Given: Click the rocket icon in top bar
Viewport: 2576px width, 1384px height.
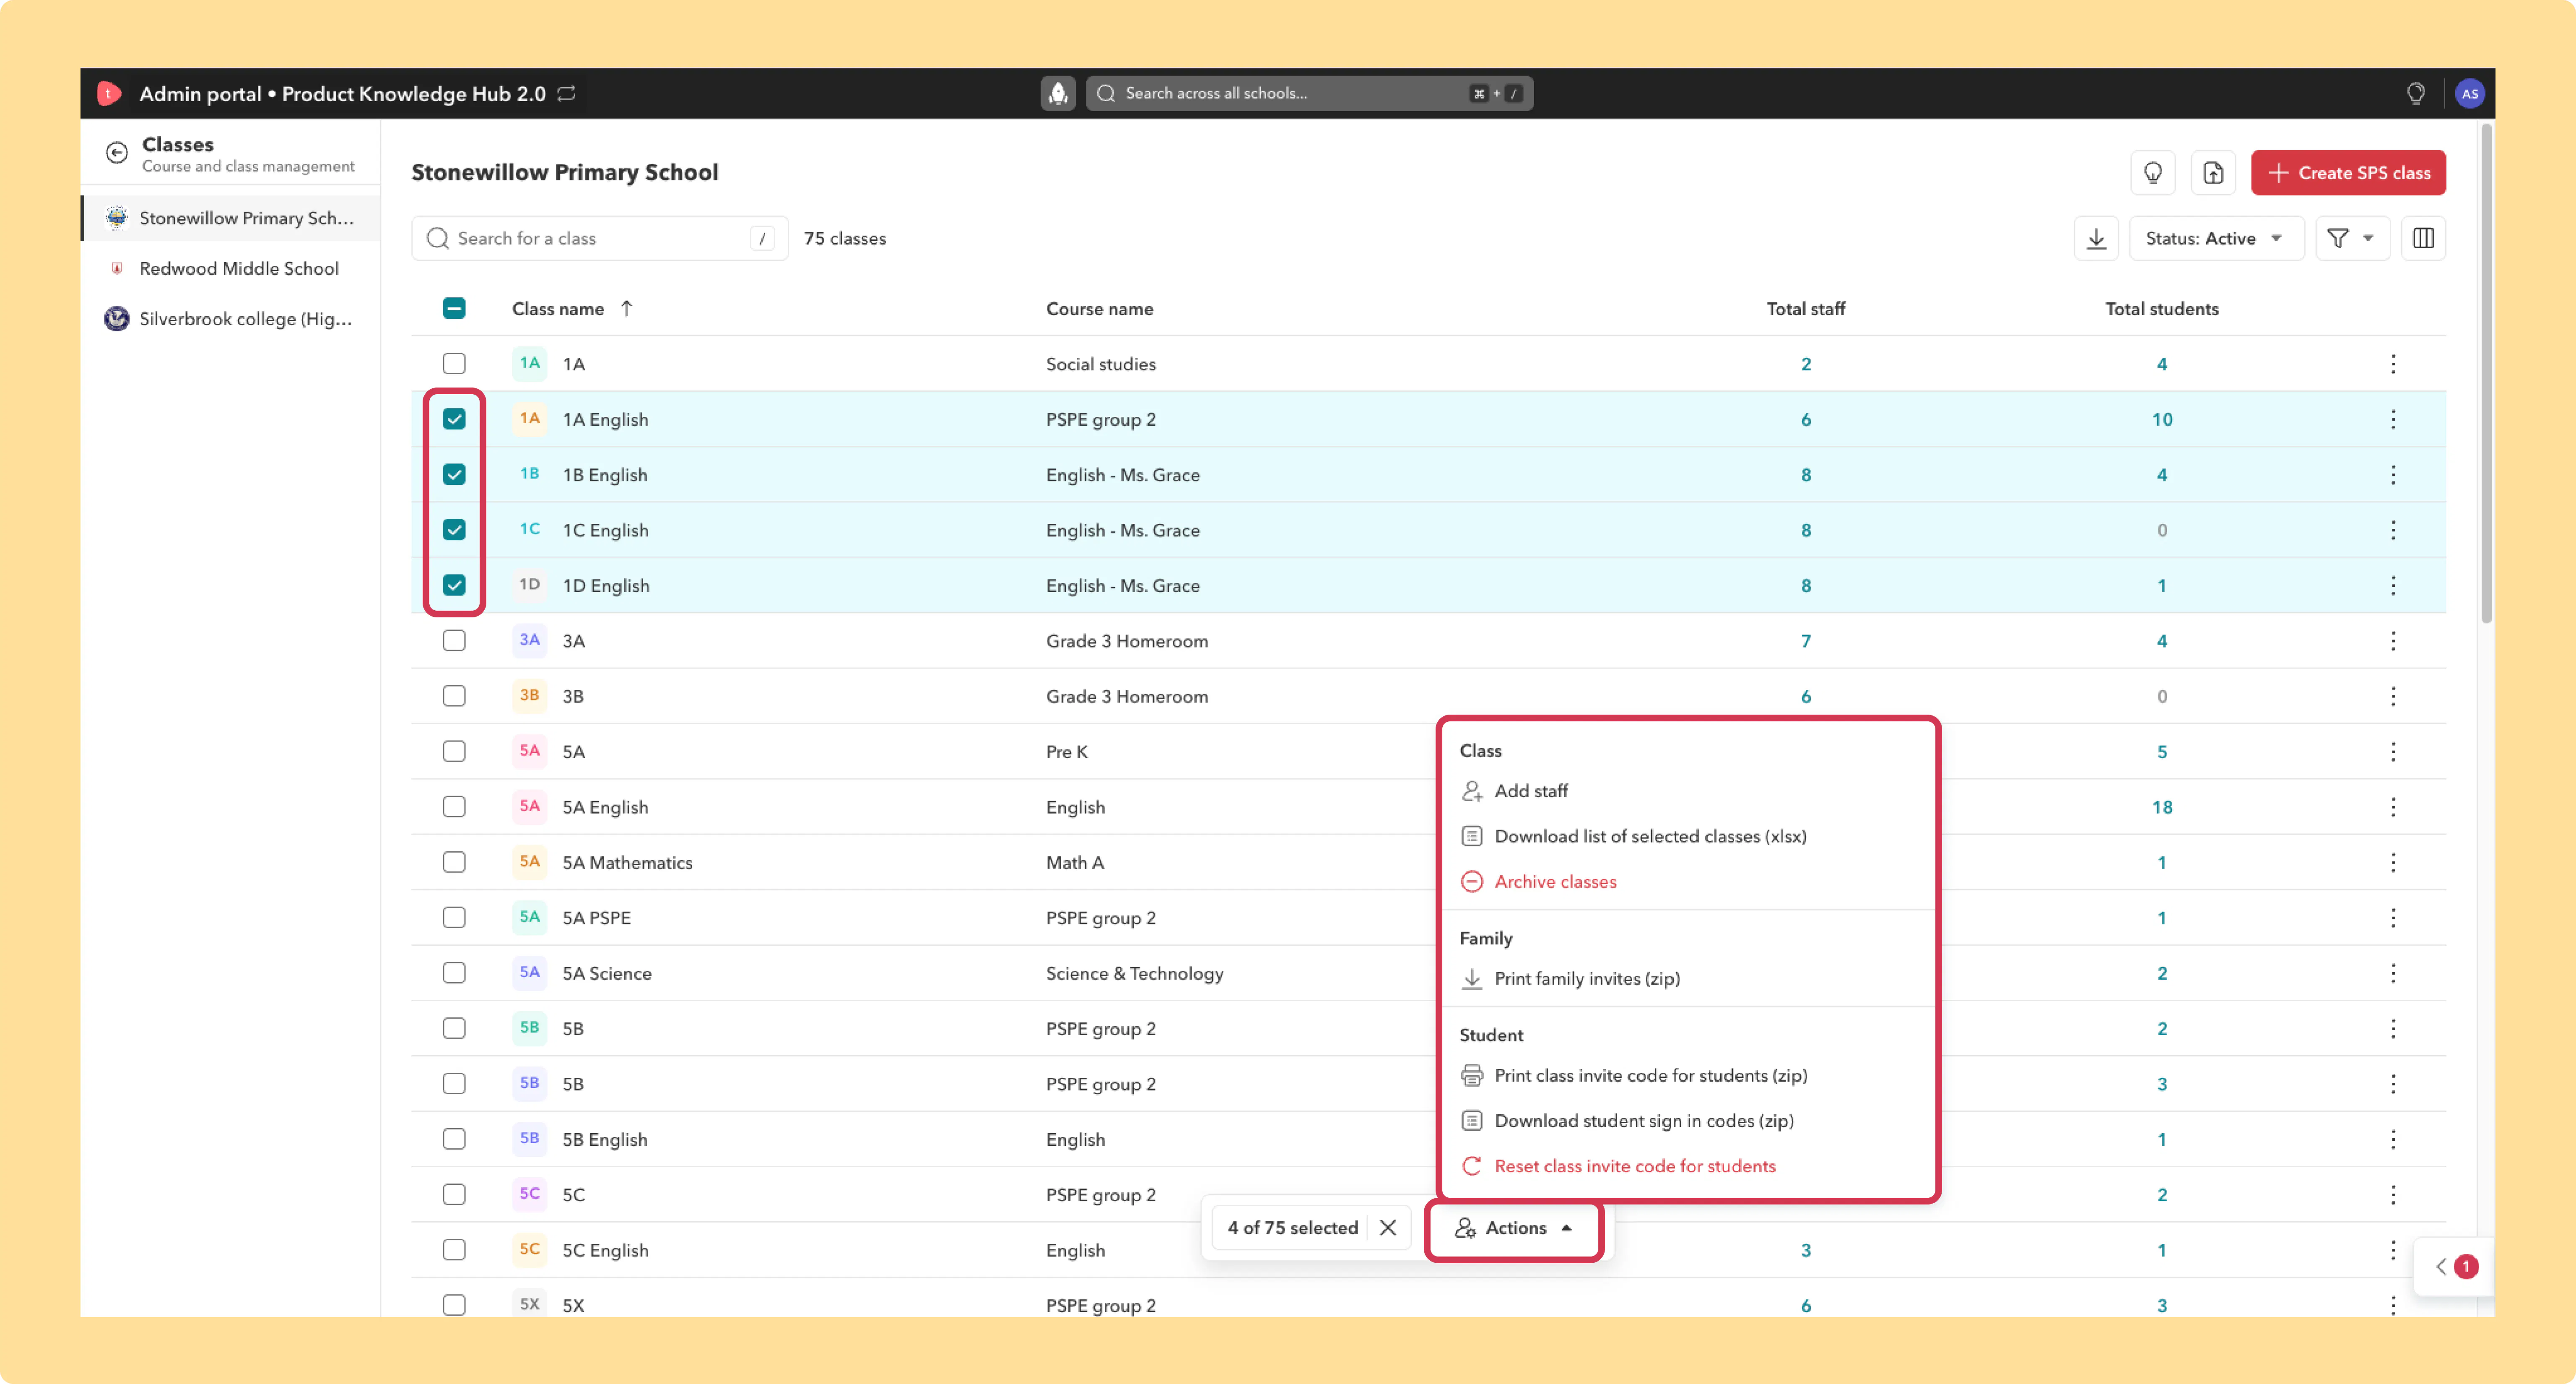Looking at the screenshot, I should 1058,93.
